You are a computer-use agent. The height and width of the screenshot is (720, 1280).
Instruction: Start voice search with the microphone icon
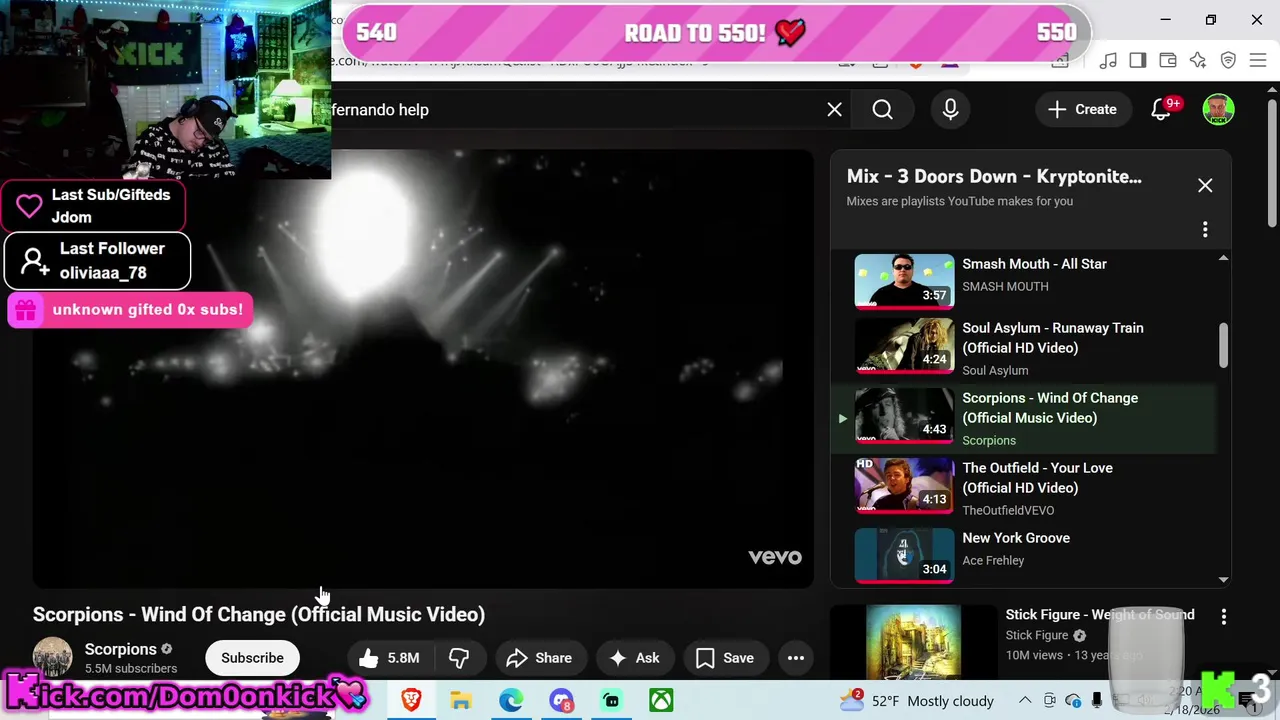click(x=950, y=110)
